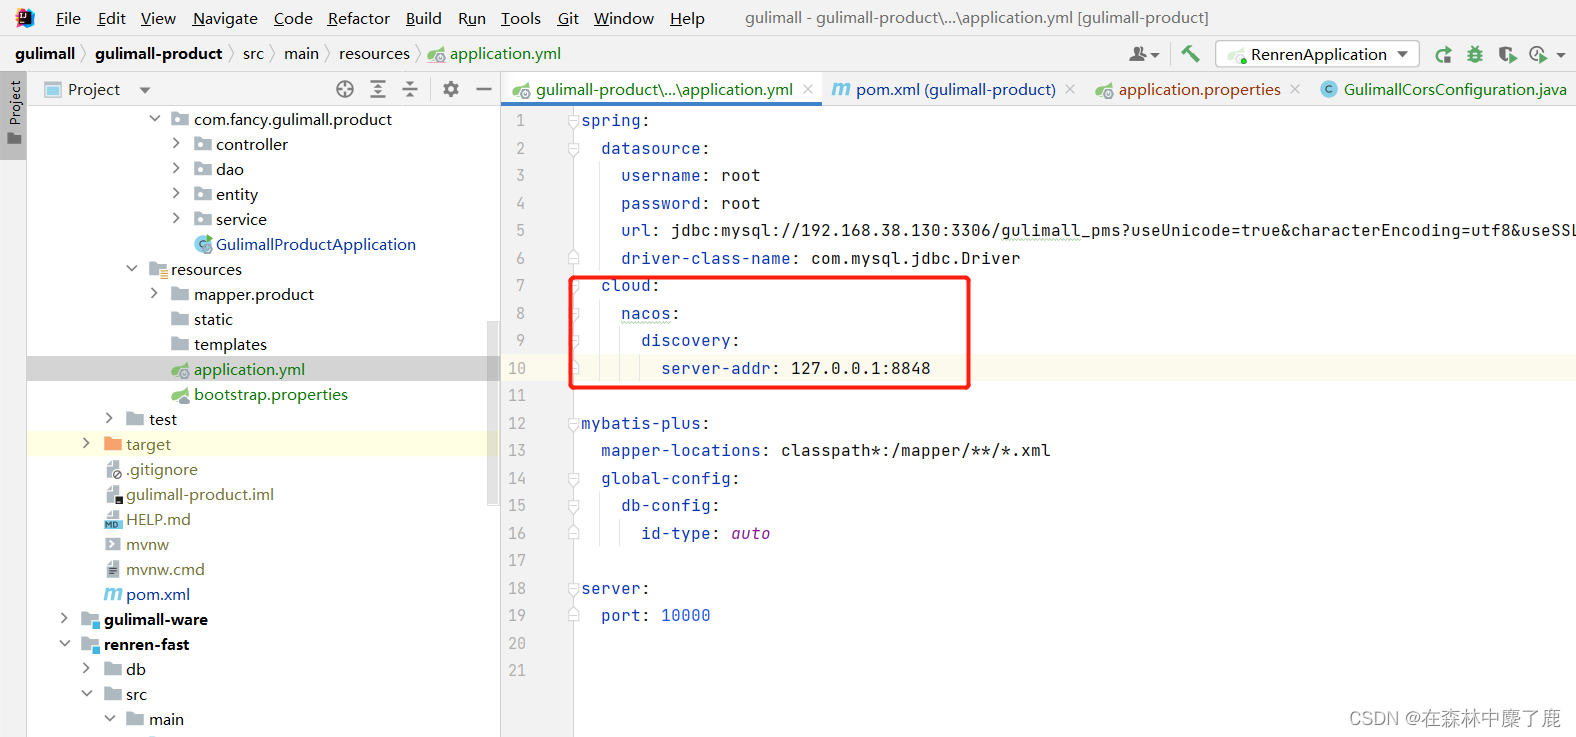
Task: Click resources in the breadcrumb bar
Action: coord(374,54)
